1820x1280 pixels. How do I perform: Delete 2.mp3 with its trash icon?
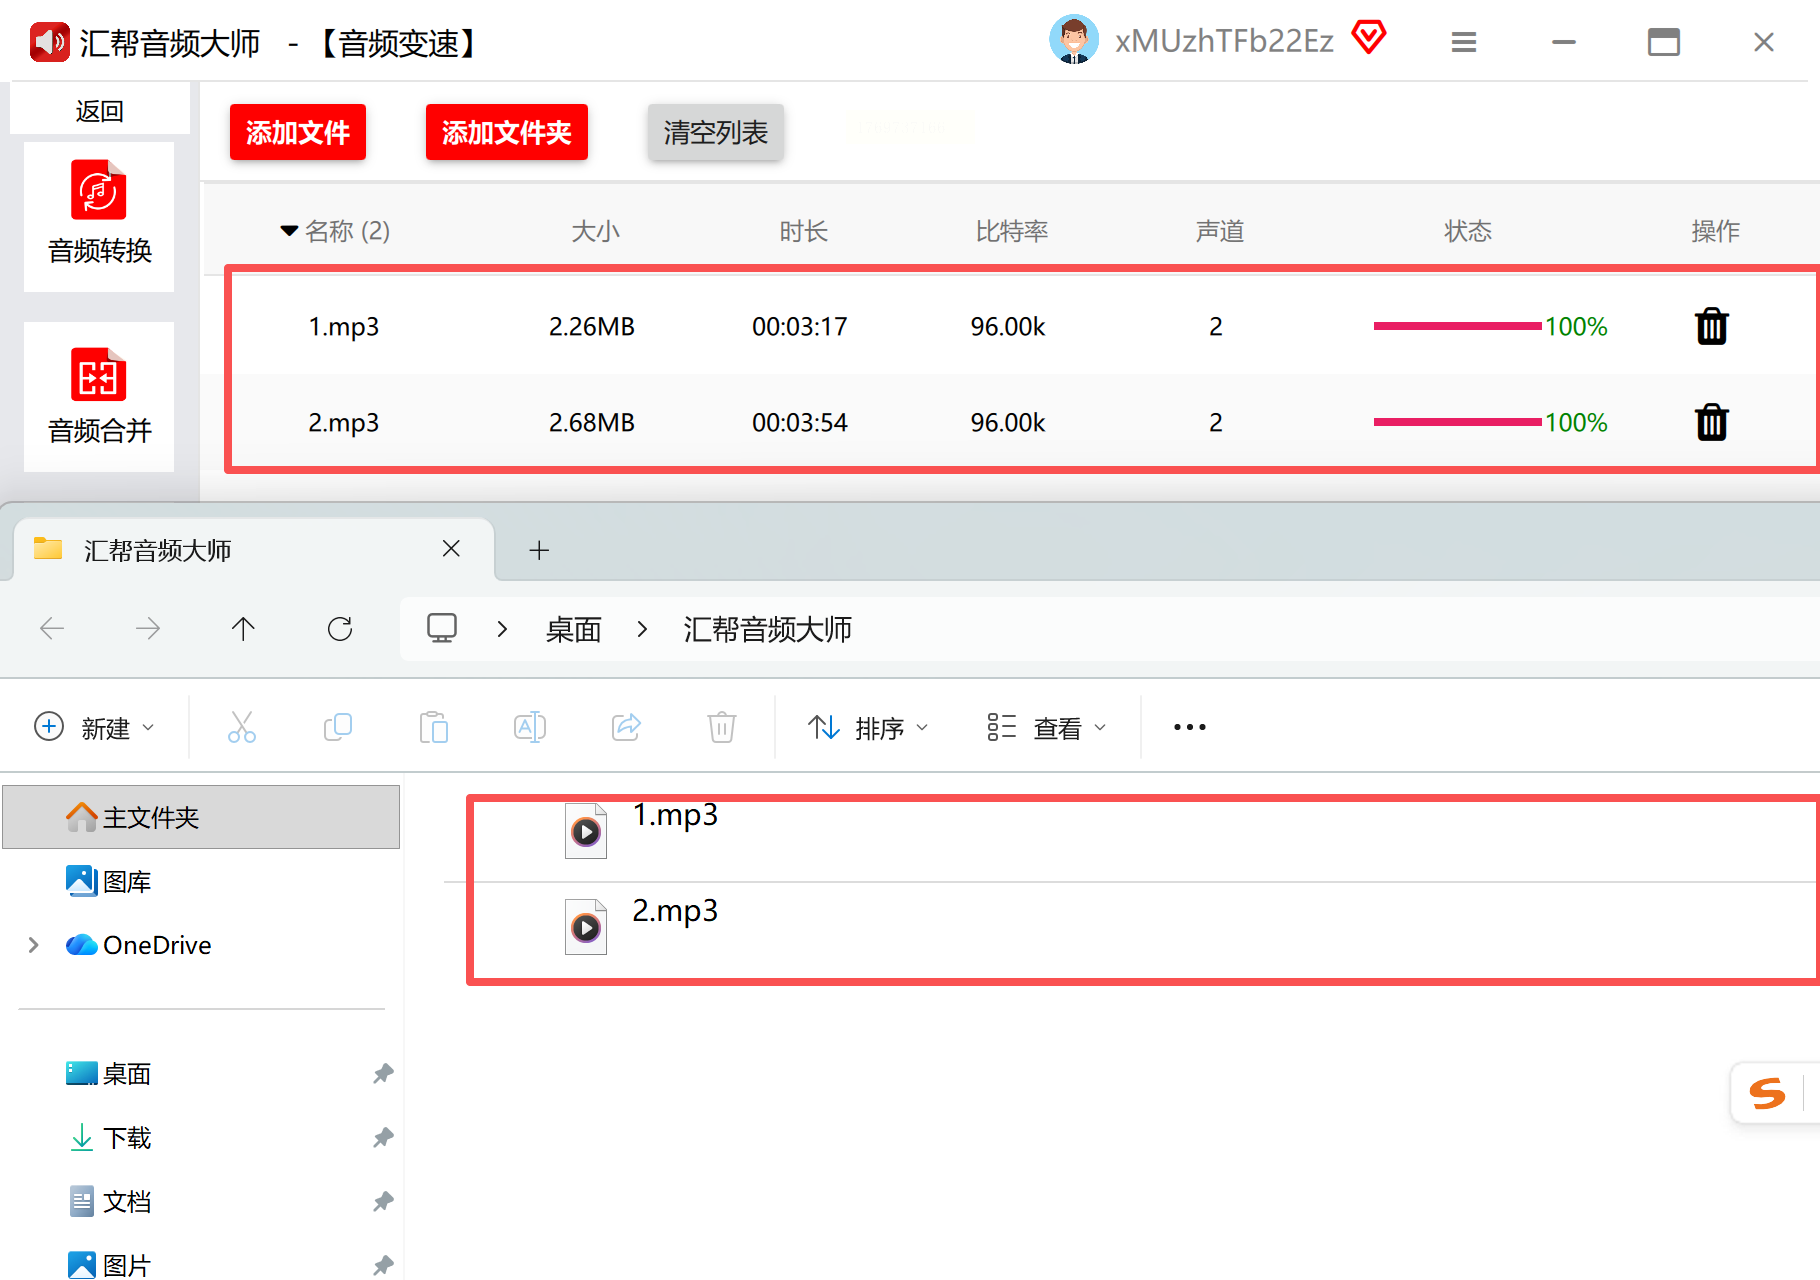[x=1712, y=422]
